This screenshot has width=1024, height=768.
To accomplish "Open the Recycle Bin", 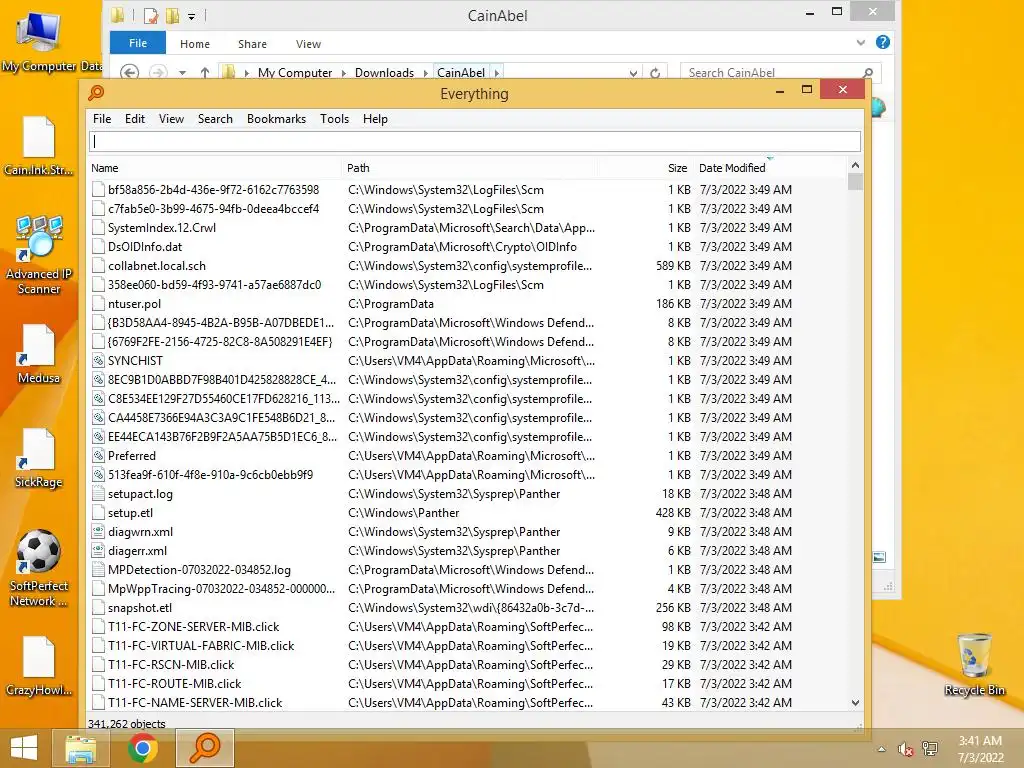I will (974, 664).
